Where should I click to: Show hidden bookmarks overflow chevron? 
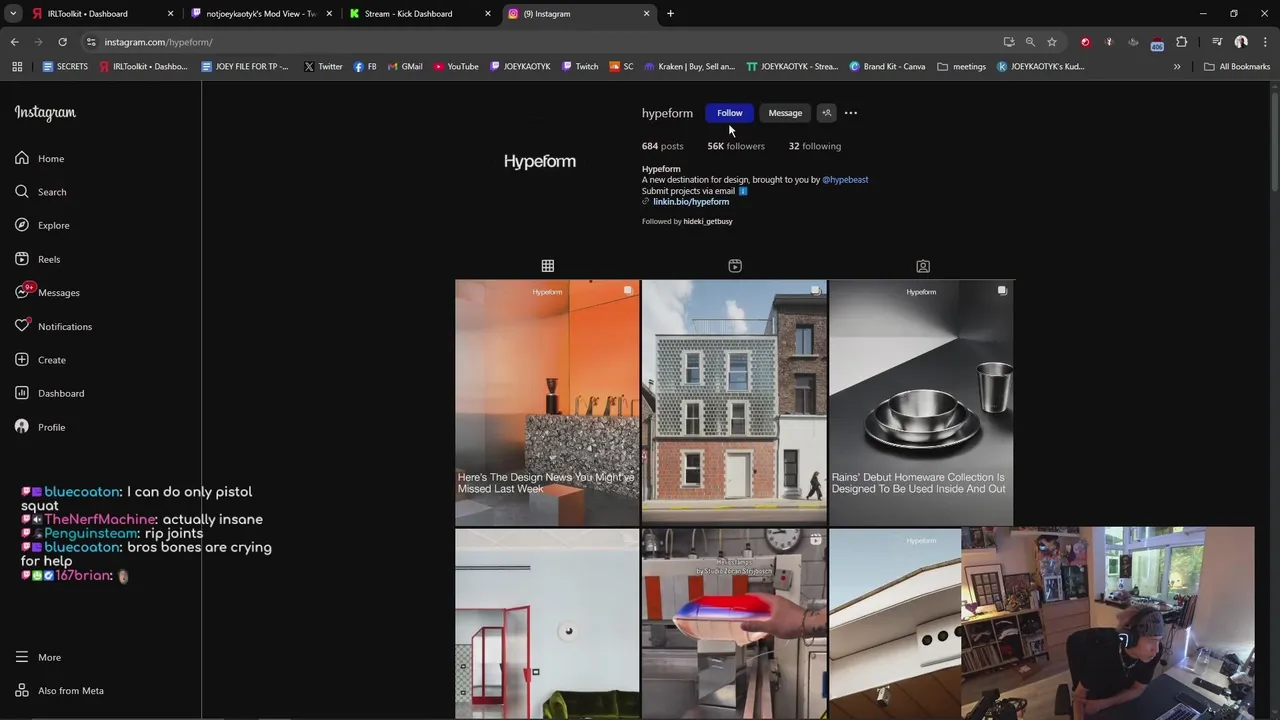pyautogui.click(x=1177, y=66)
